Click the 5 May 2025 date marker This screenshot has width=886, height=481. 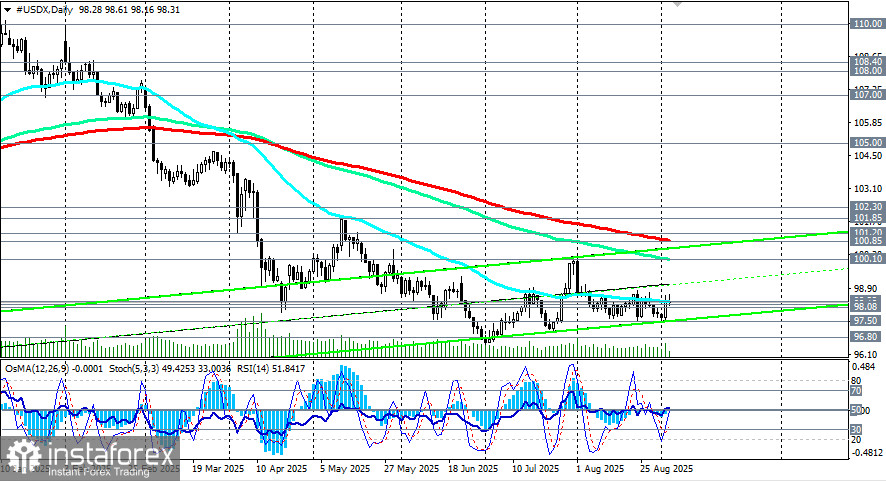point(345,469)
